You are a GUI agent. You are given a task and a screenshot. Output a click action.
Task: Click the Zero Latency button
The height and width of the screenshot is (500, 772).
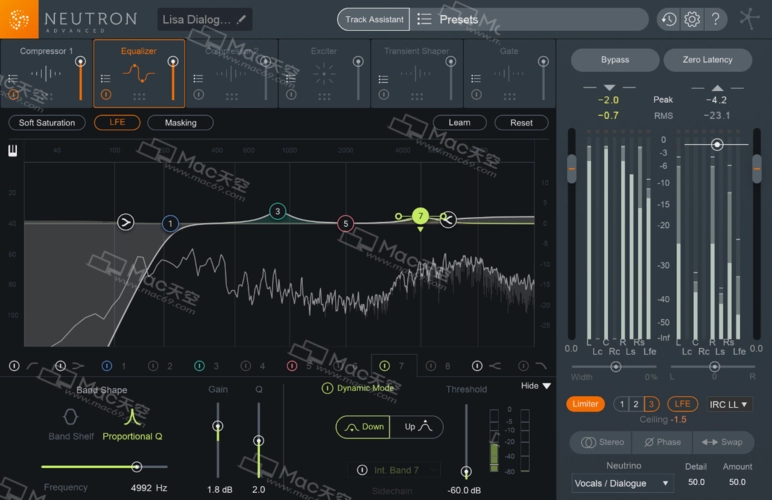point(708,60)
